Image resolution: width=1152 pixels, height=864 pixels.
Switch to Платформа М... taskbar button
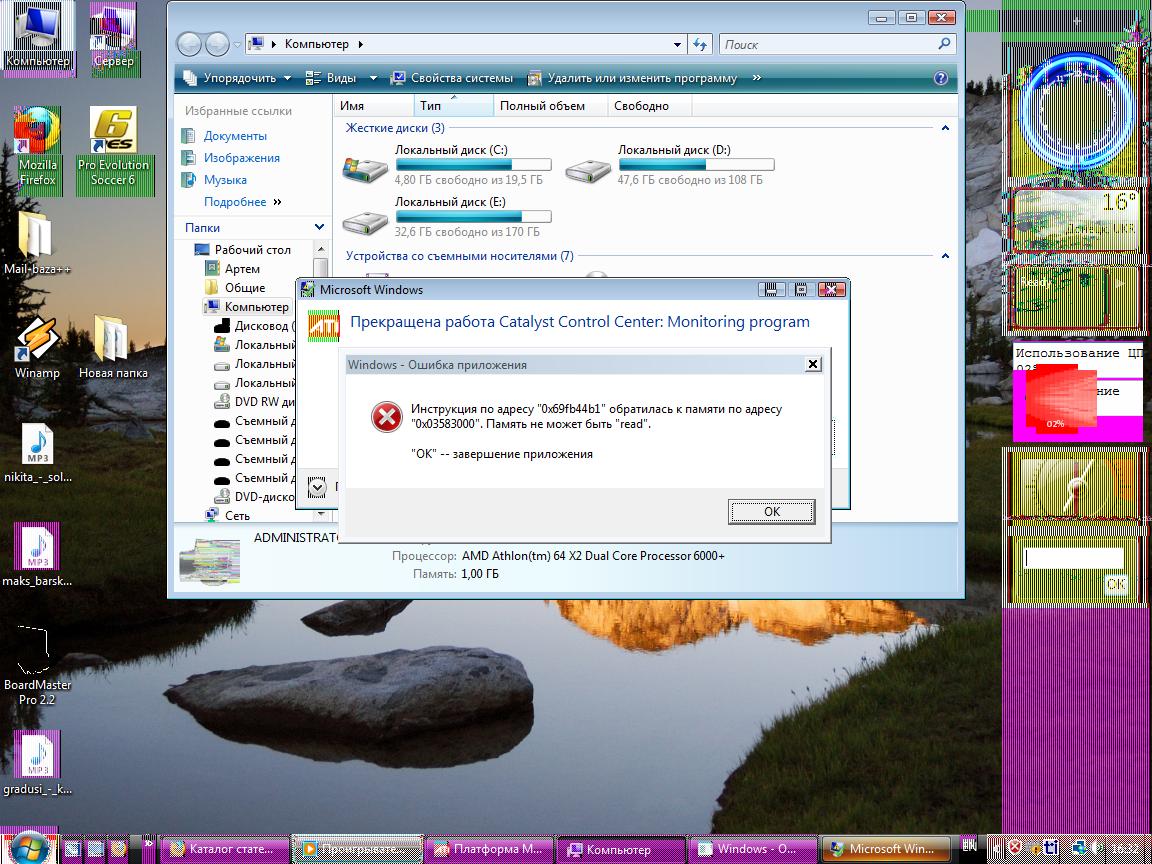click(x=489, y=849)
